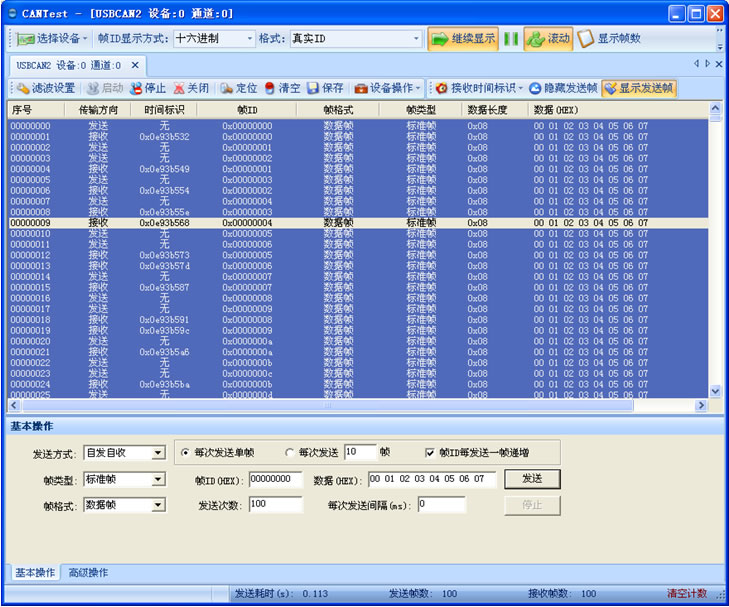This screenshot has width=729, height=607.
Task: Click the 停止 stop icon
Action: (135, 88)
